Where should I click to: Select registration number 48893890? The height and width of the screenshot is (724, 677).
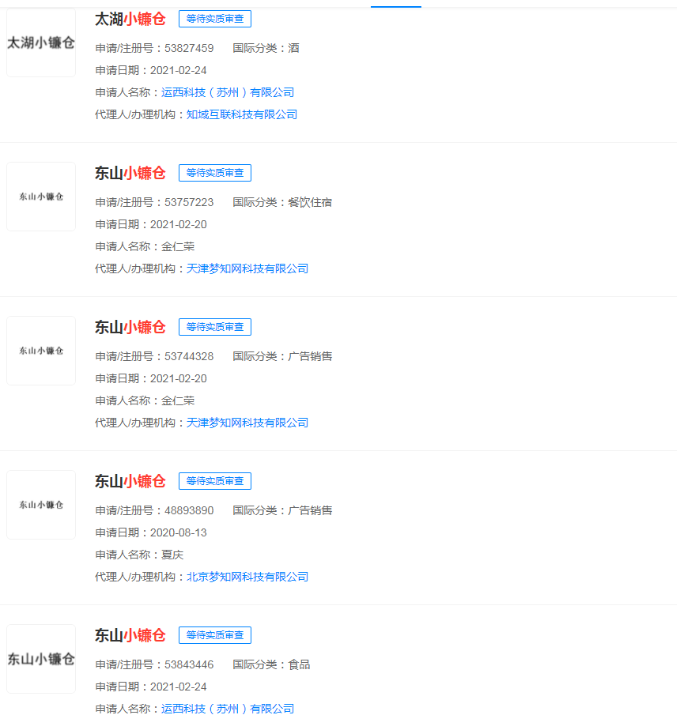[189, 511]
